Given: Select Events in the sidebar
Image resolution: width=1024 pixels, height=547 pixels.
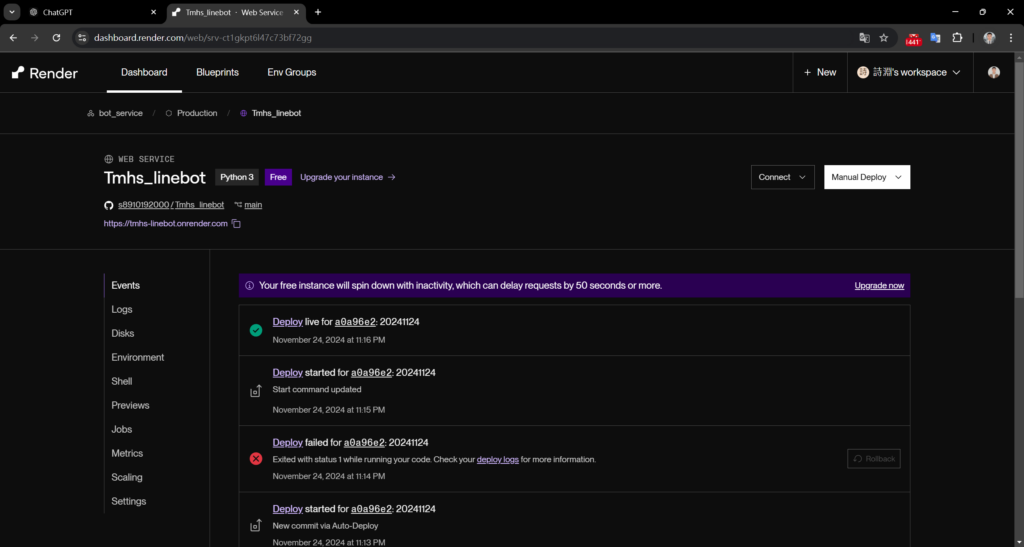Looking at the screenshot, I should 125,285.
